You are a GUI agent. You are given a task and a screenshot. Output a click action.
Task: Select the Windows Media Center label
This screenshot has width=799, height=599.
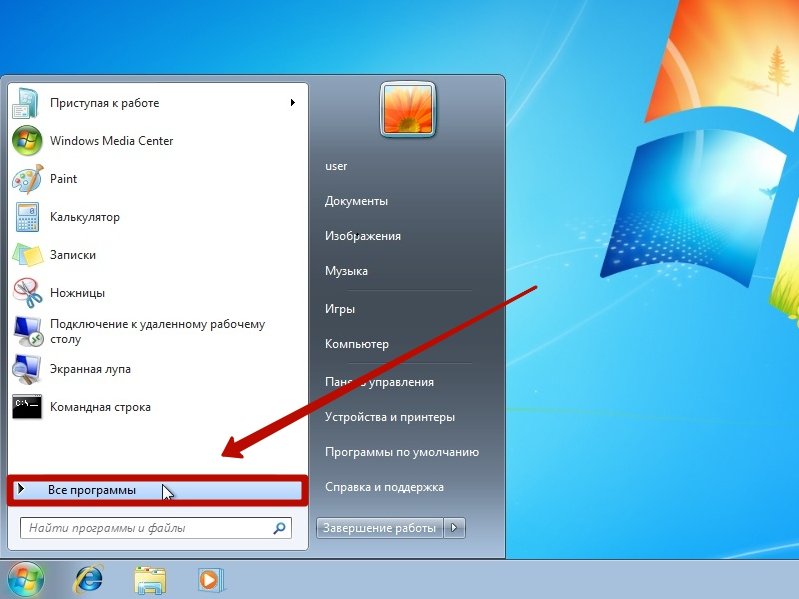pos(112,141)
